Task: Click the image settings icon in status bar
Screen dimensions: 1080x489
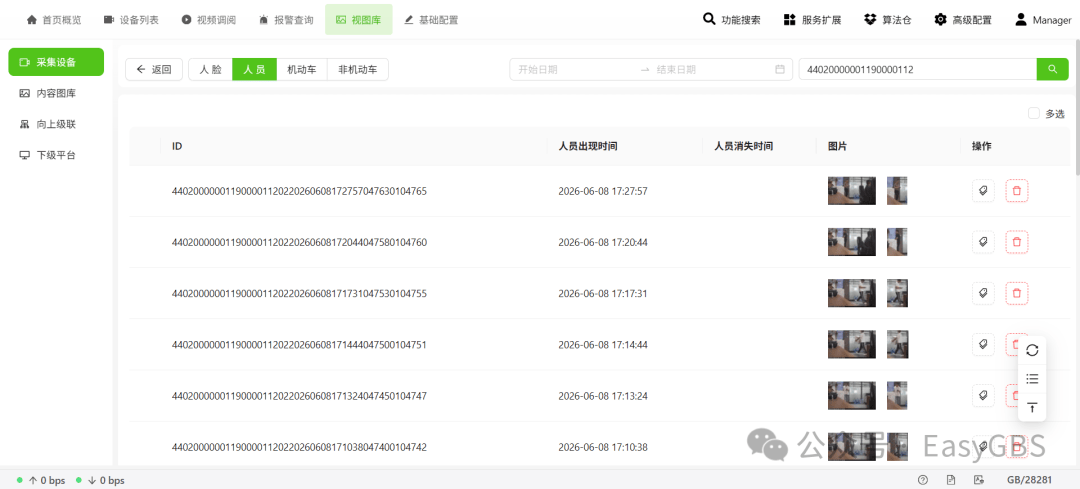Action: [x=978, y=480]
